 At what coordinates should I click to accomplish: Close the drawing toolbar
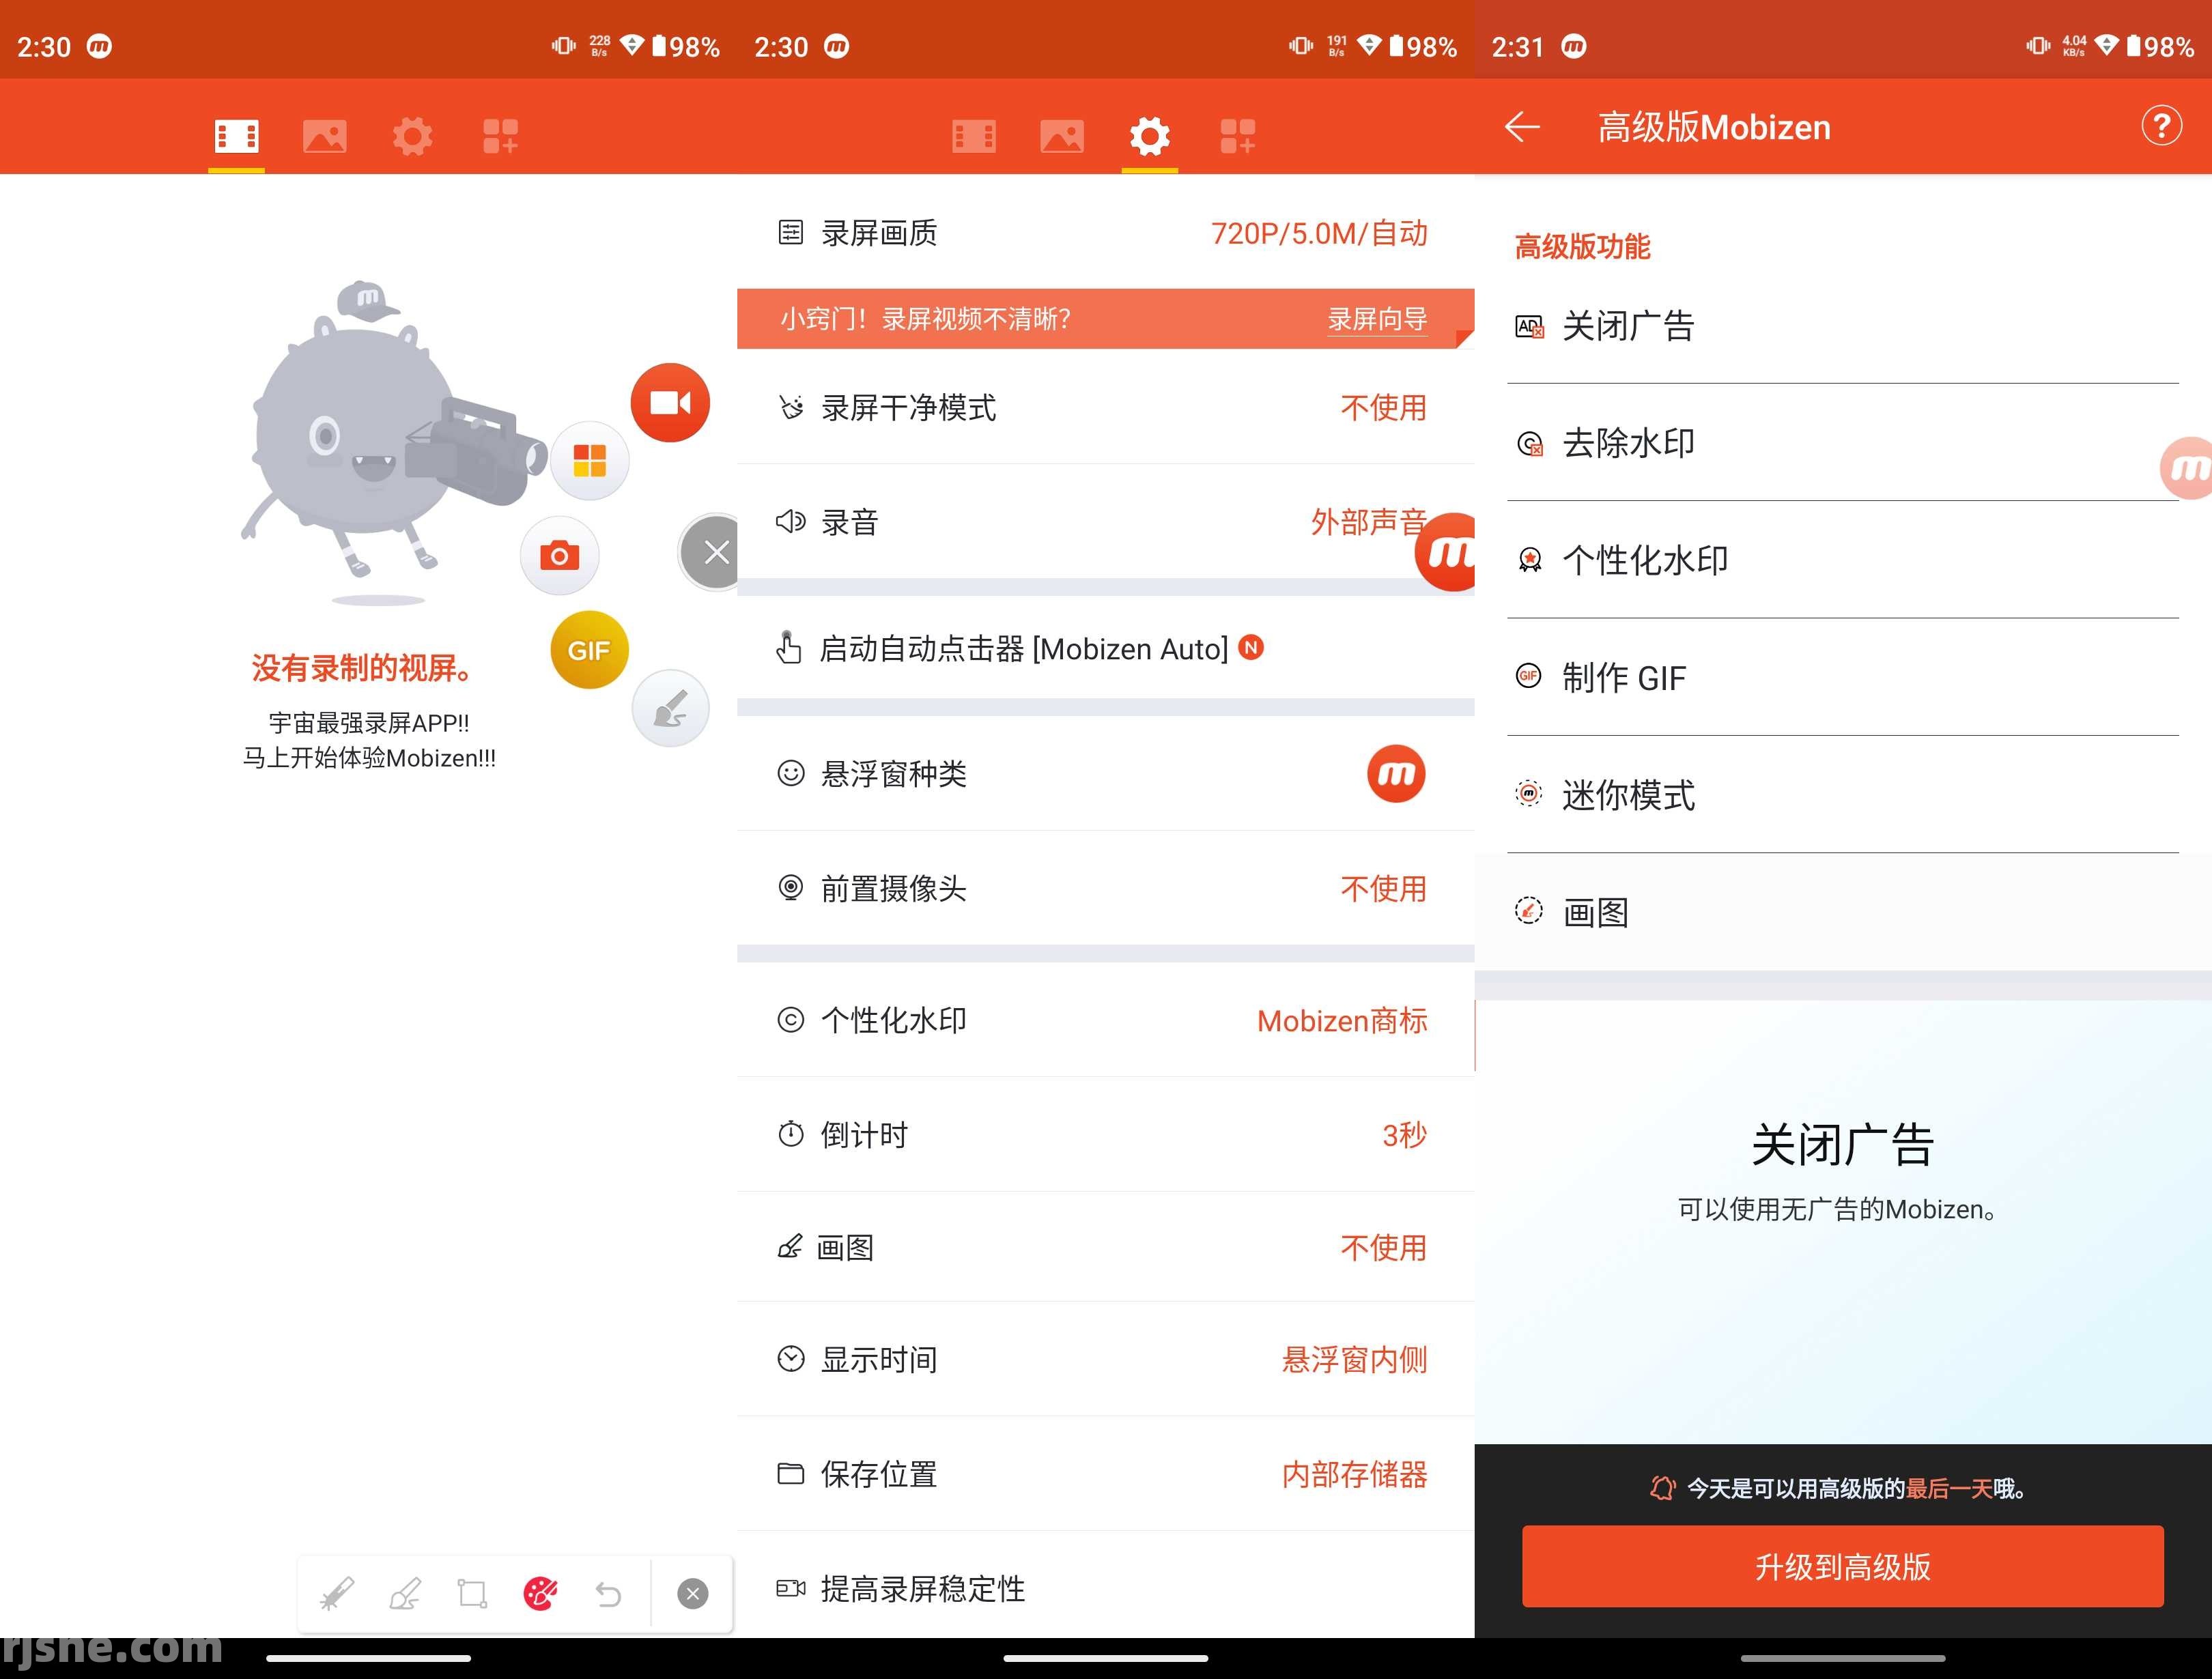point(692,1593)
